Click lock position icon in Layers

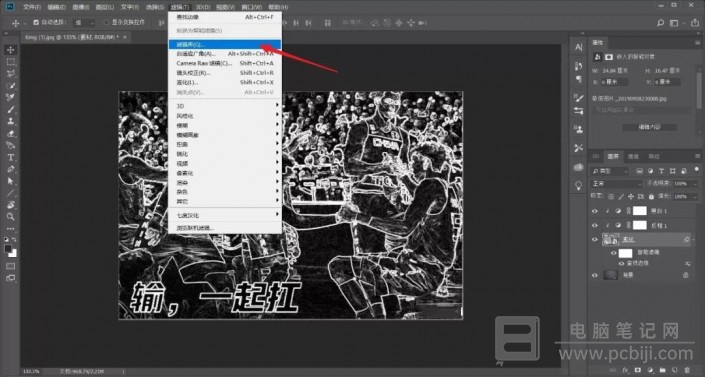click(x=631, y=197)
